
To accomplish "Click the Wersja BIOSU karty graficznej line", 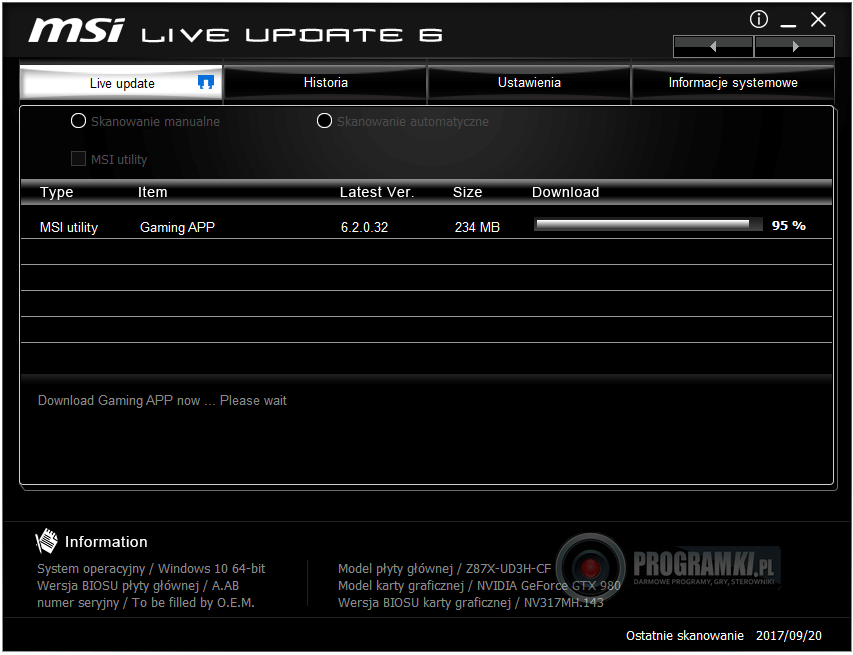I will [471, 603].
